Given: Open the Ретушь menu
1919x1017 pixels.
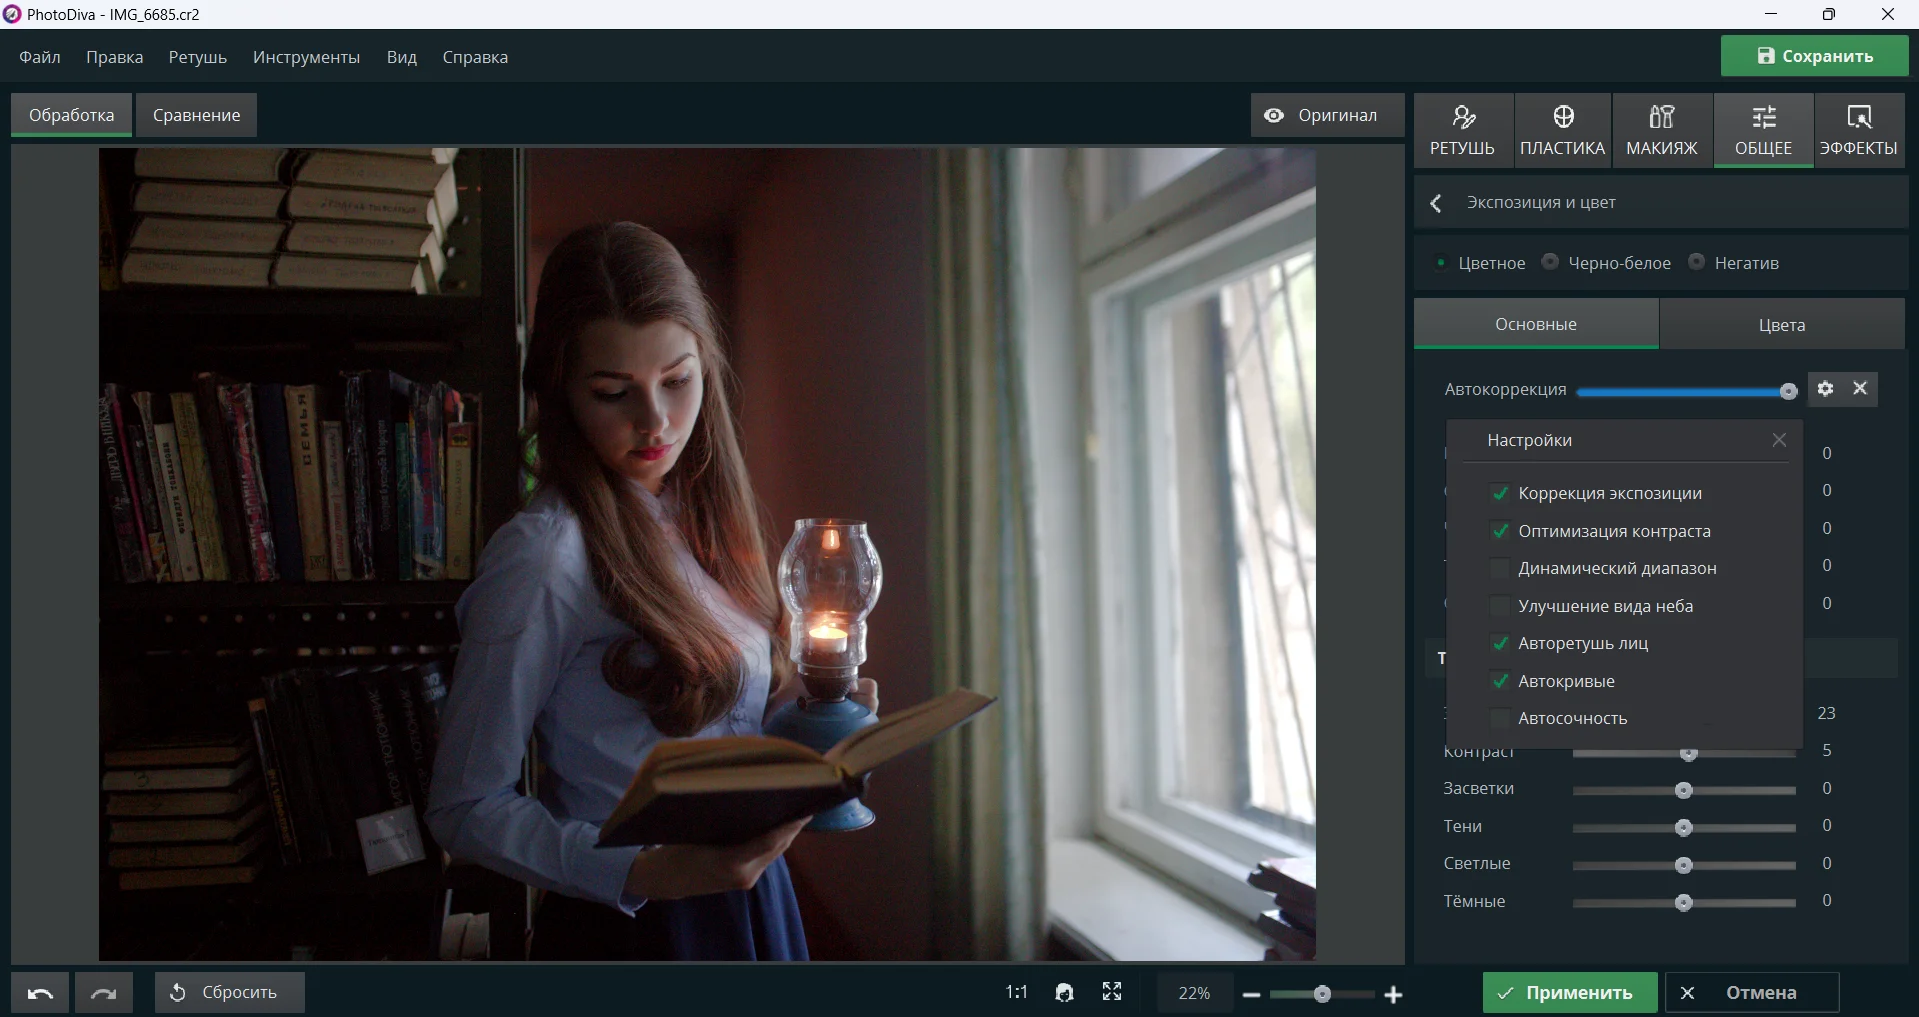Looking at the screenshot, I should tap(198, 57).
